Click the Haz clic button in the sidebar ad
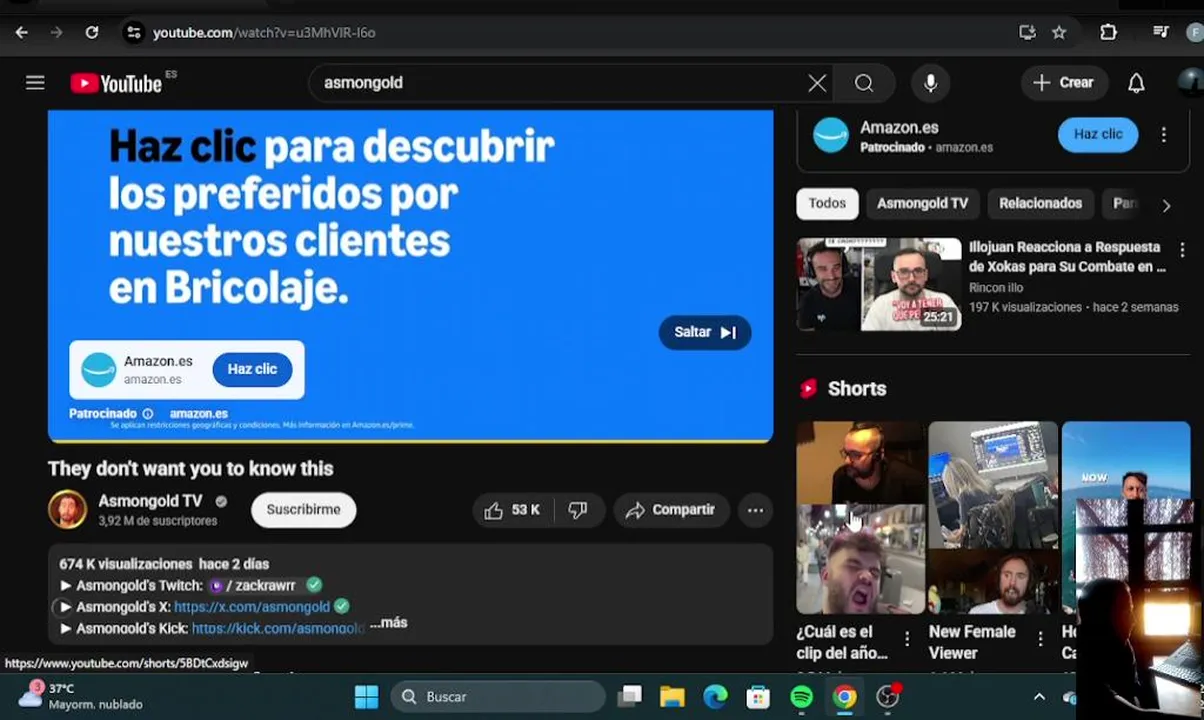 [x=1098, y=134]
